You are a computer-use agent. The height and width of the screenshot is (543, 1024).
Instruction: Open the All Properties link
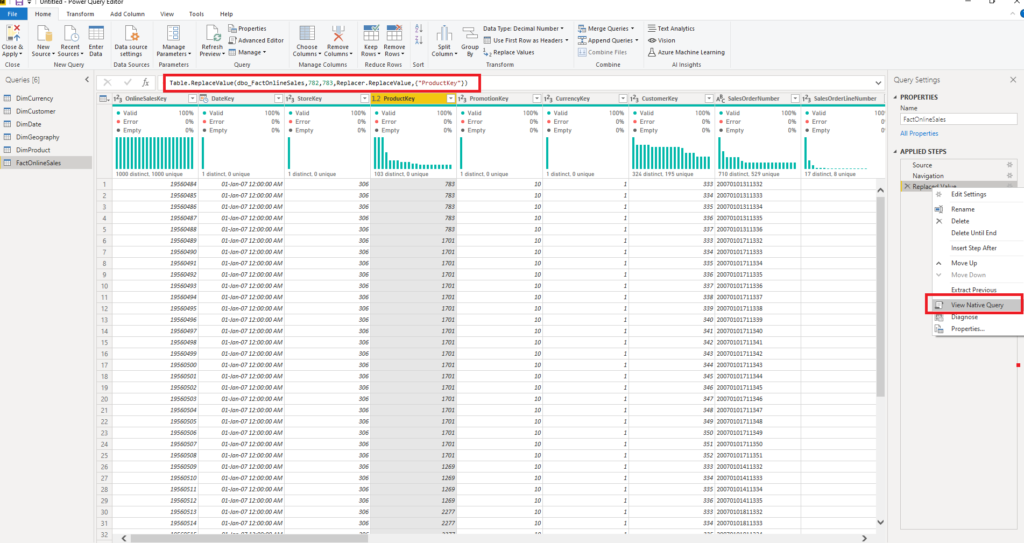pos(919,133)
